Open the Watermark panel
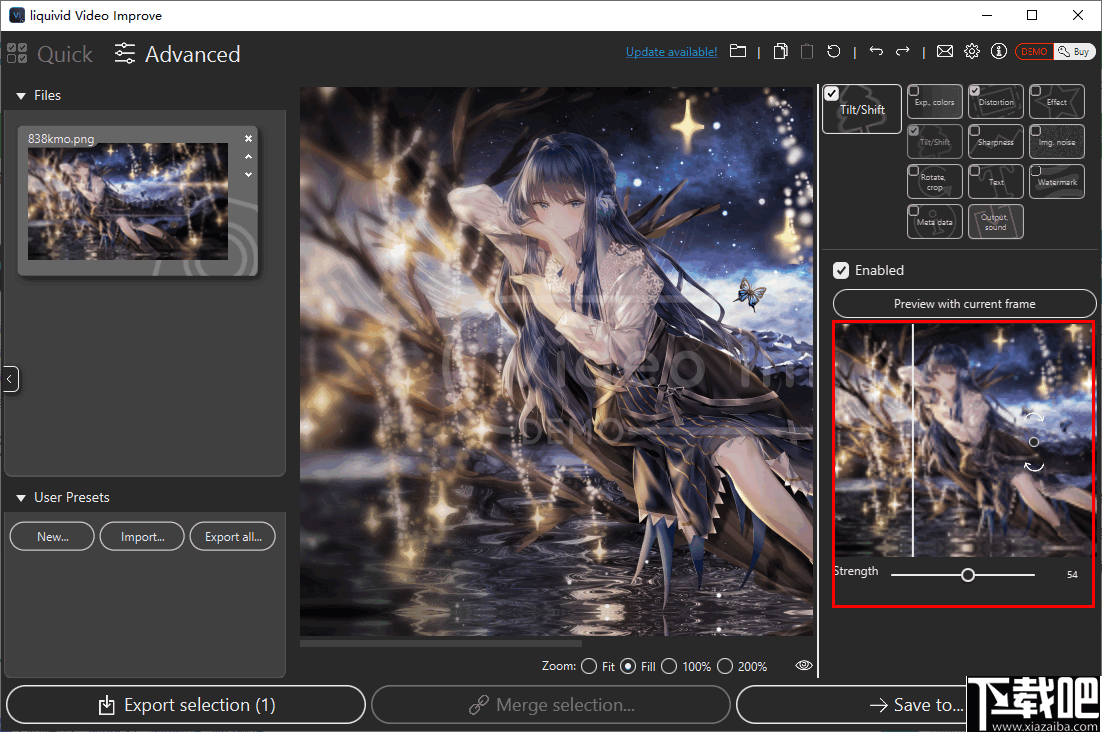 tap(1056, 181)
